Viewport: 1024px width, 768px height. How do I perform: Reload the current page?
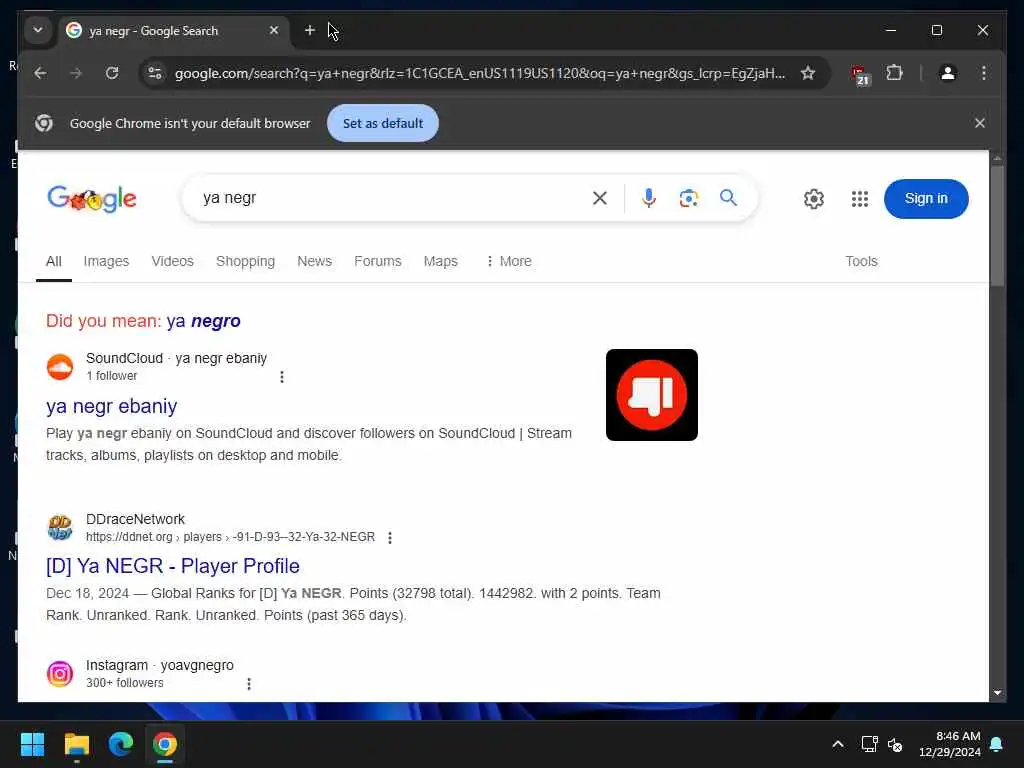[112, 73]
